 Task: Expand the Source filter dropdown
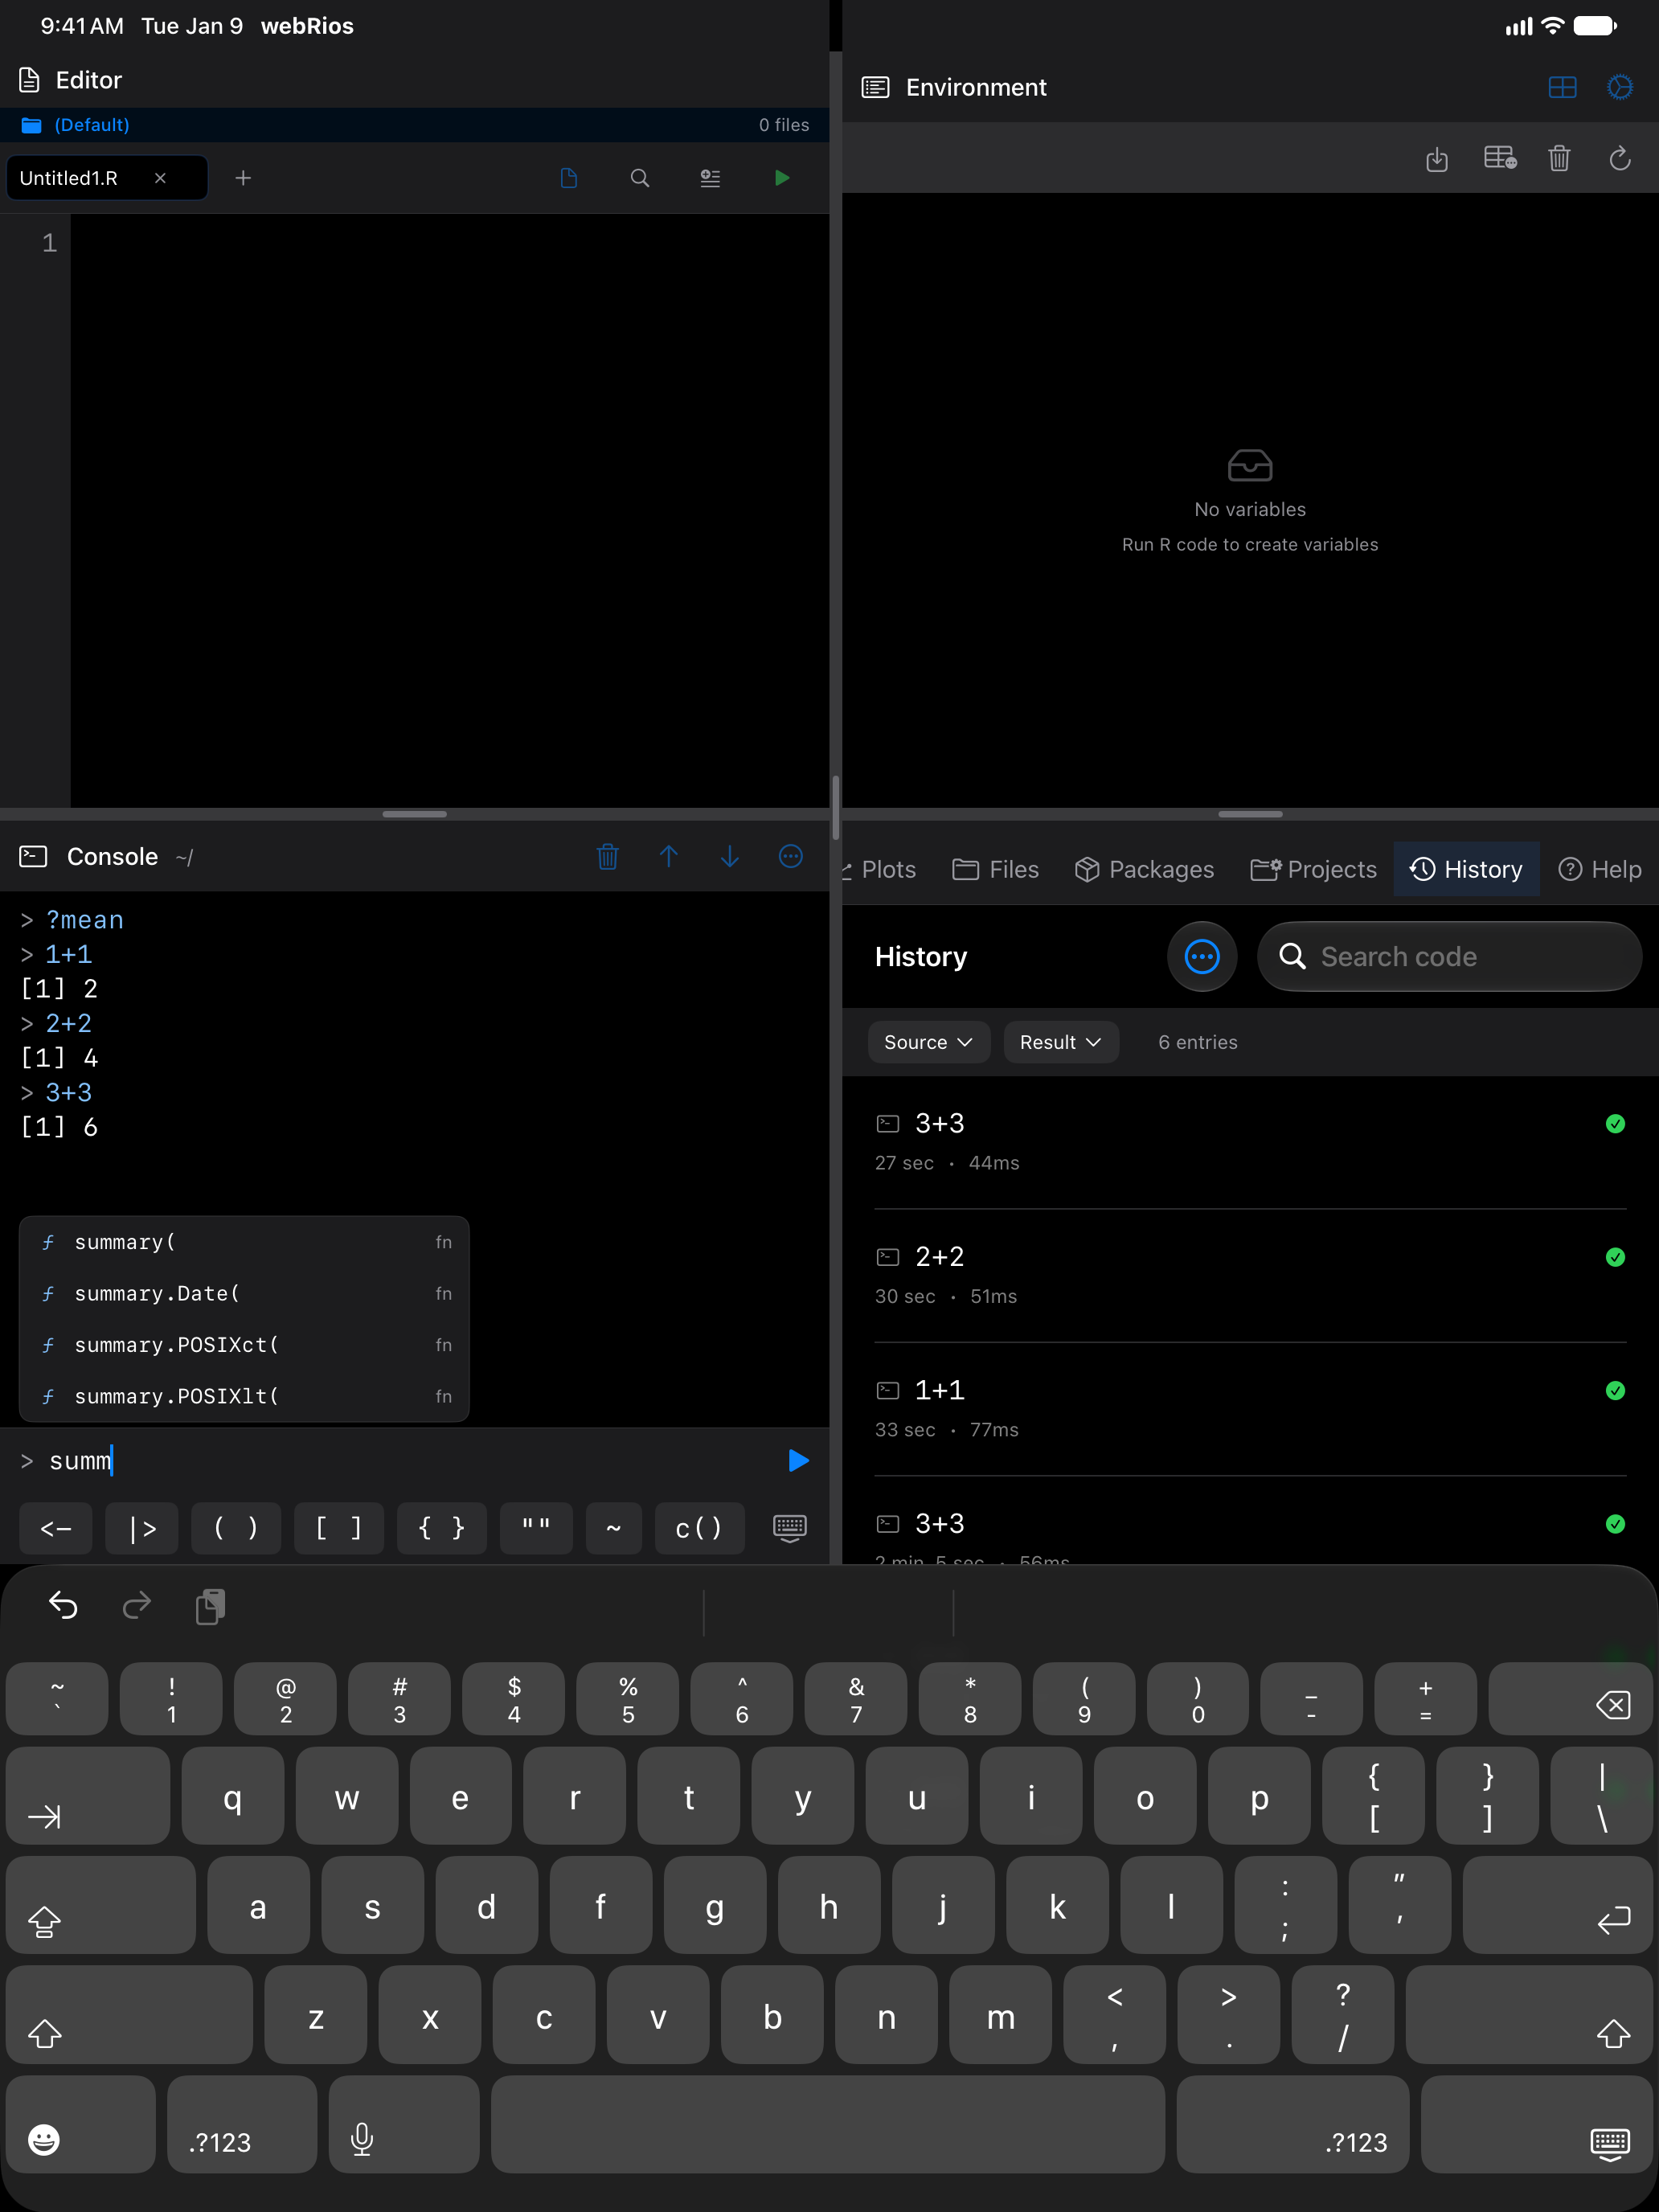pos(928,1043)
